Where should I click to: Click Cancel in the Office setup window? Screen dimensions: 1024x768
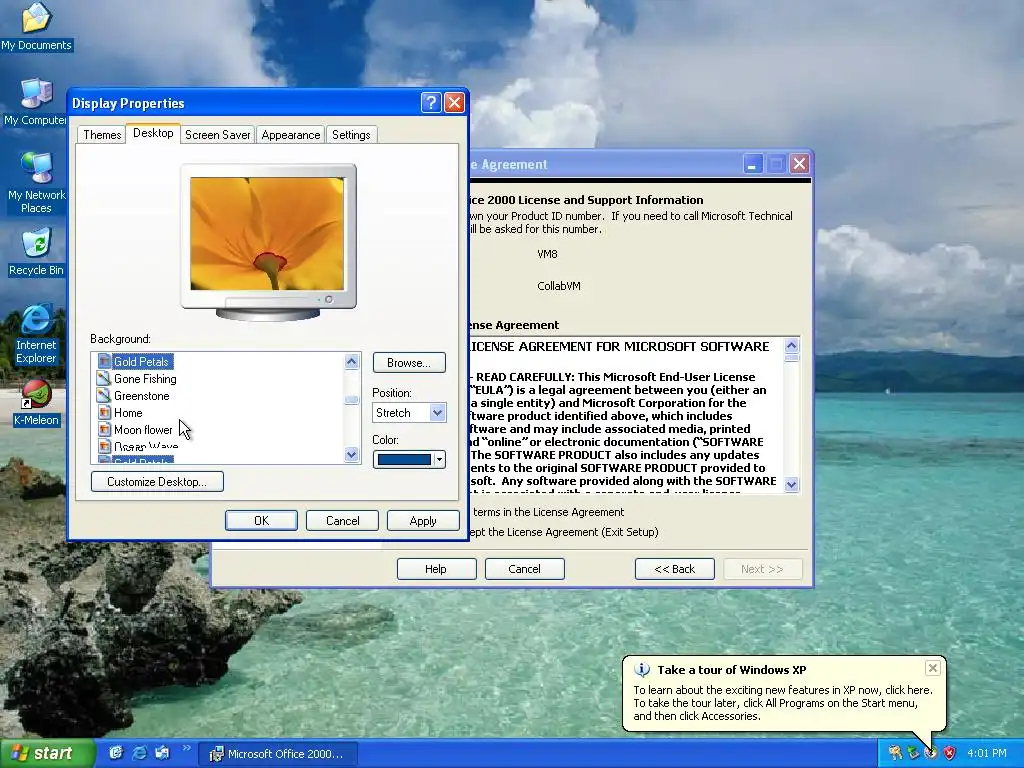tap(524, 569)
